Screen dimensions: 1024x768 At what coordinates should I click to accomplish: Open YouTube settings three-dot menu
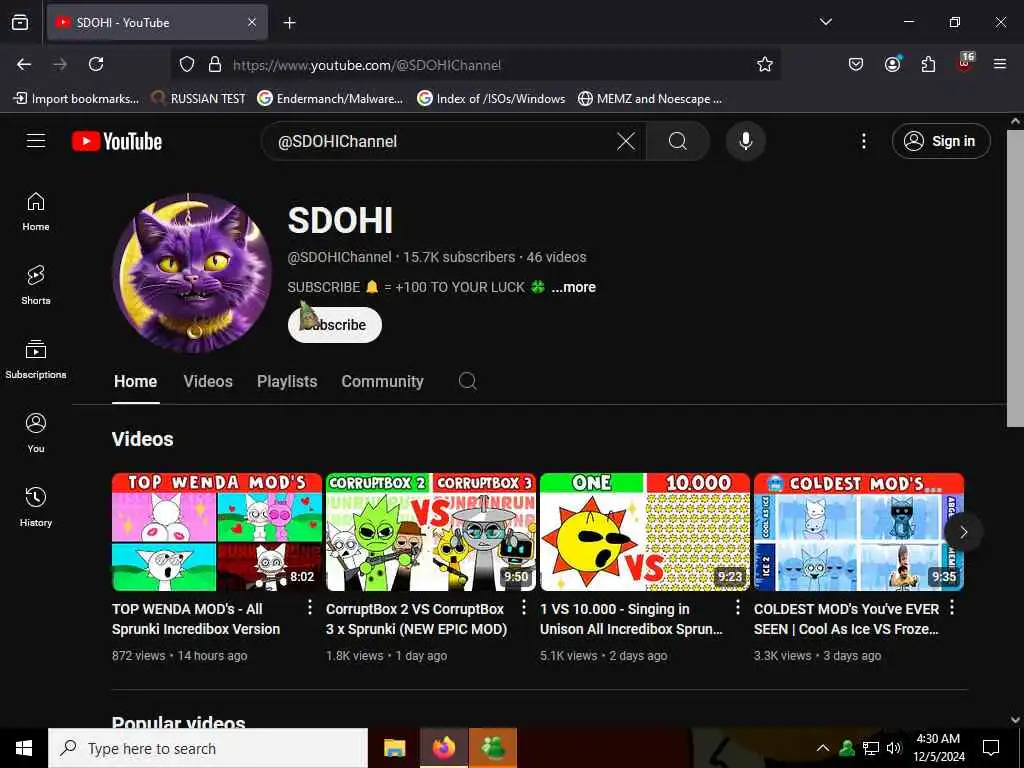[x=863, y=141]
